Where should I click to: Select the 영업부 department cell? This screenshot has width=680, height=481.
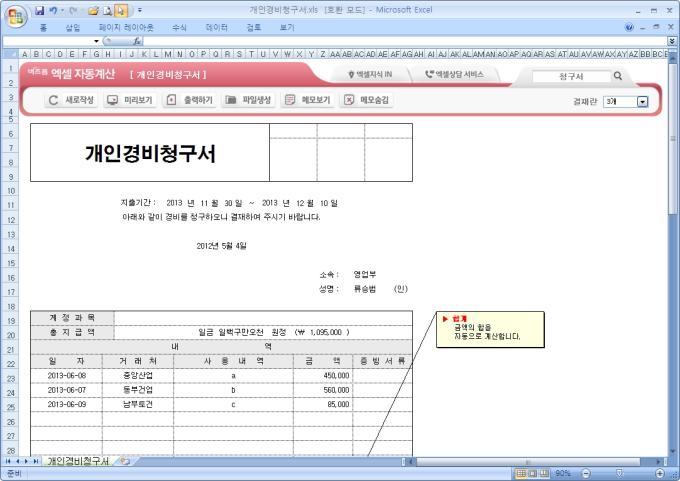[365, 275]
